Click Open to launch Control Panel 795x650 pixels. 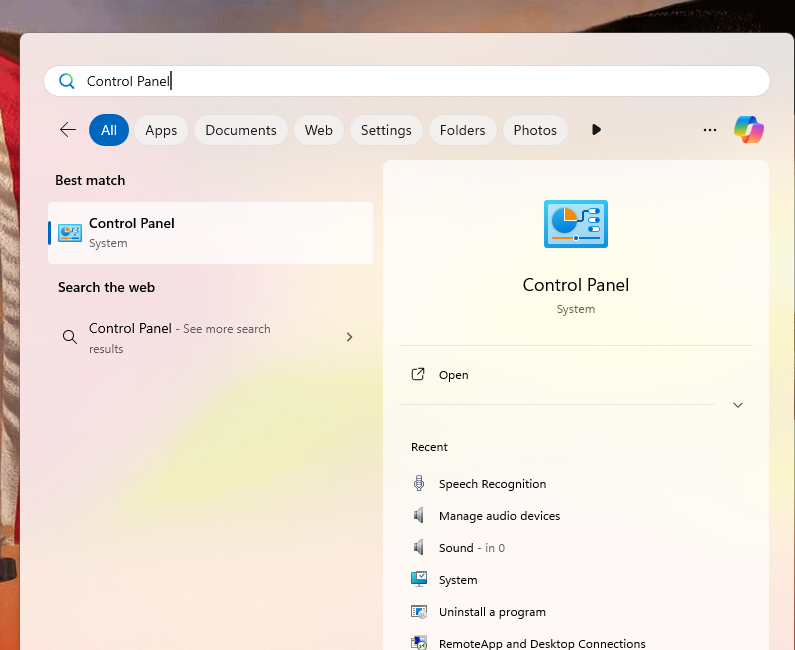[453, 375]
